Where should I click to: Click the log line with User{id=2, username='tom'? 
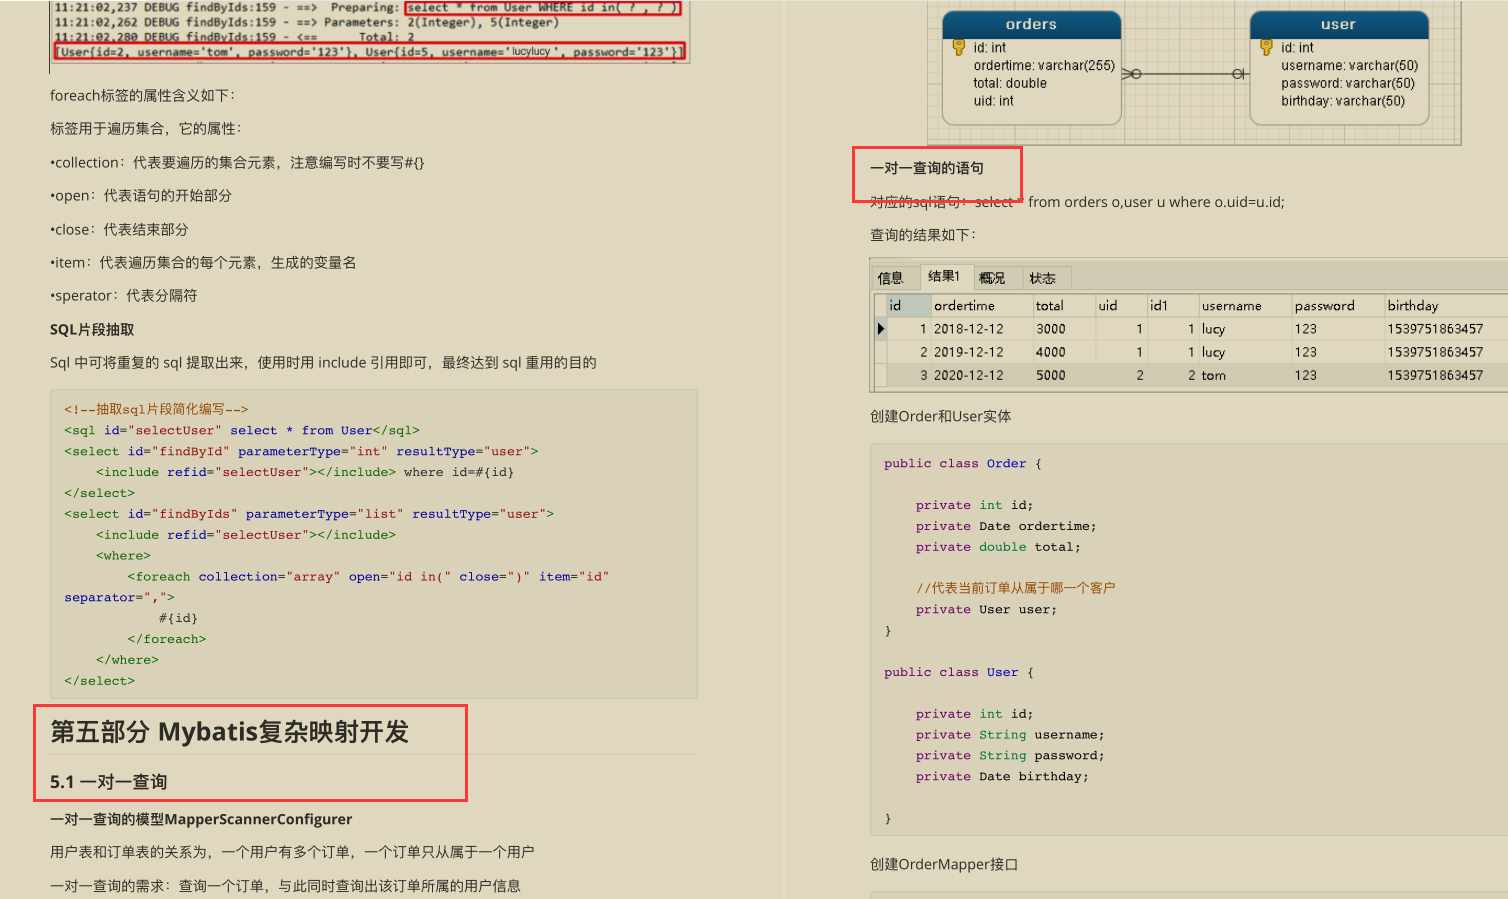pos(370,52)
